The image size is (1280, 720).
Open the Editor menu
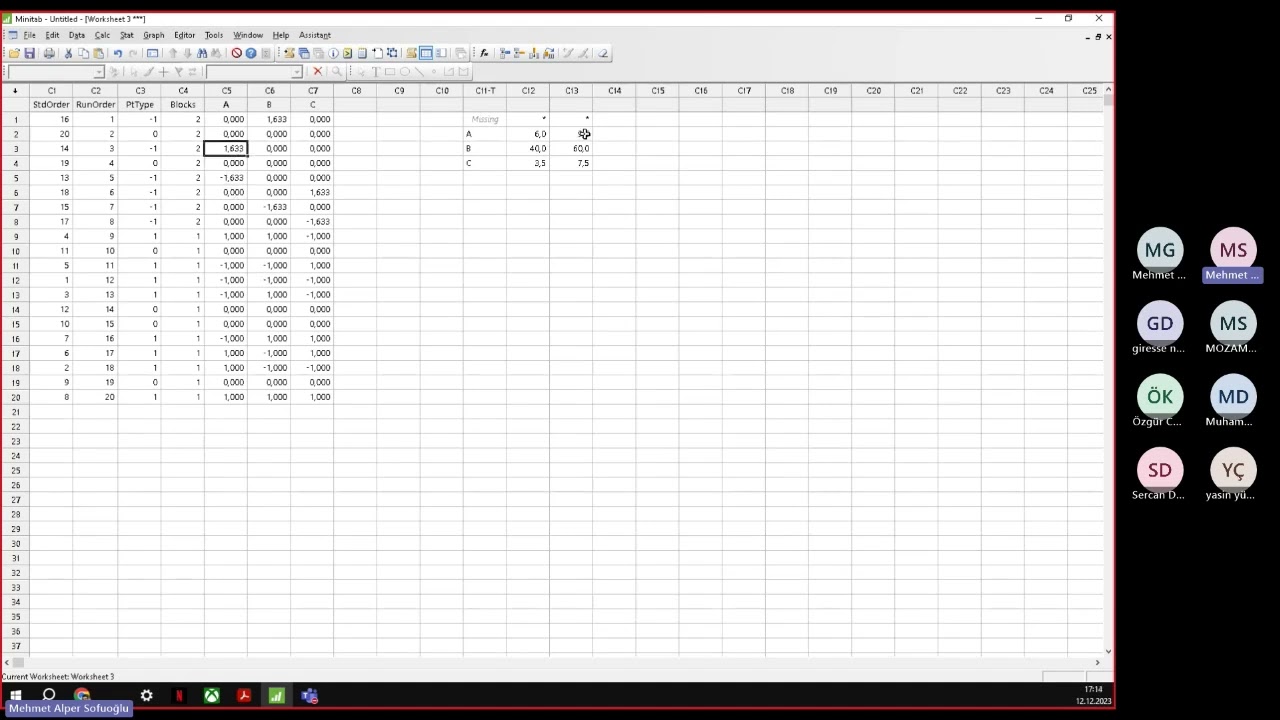point(185,35)
